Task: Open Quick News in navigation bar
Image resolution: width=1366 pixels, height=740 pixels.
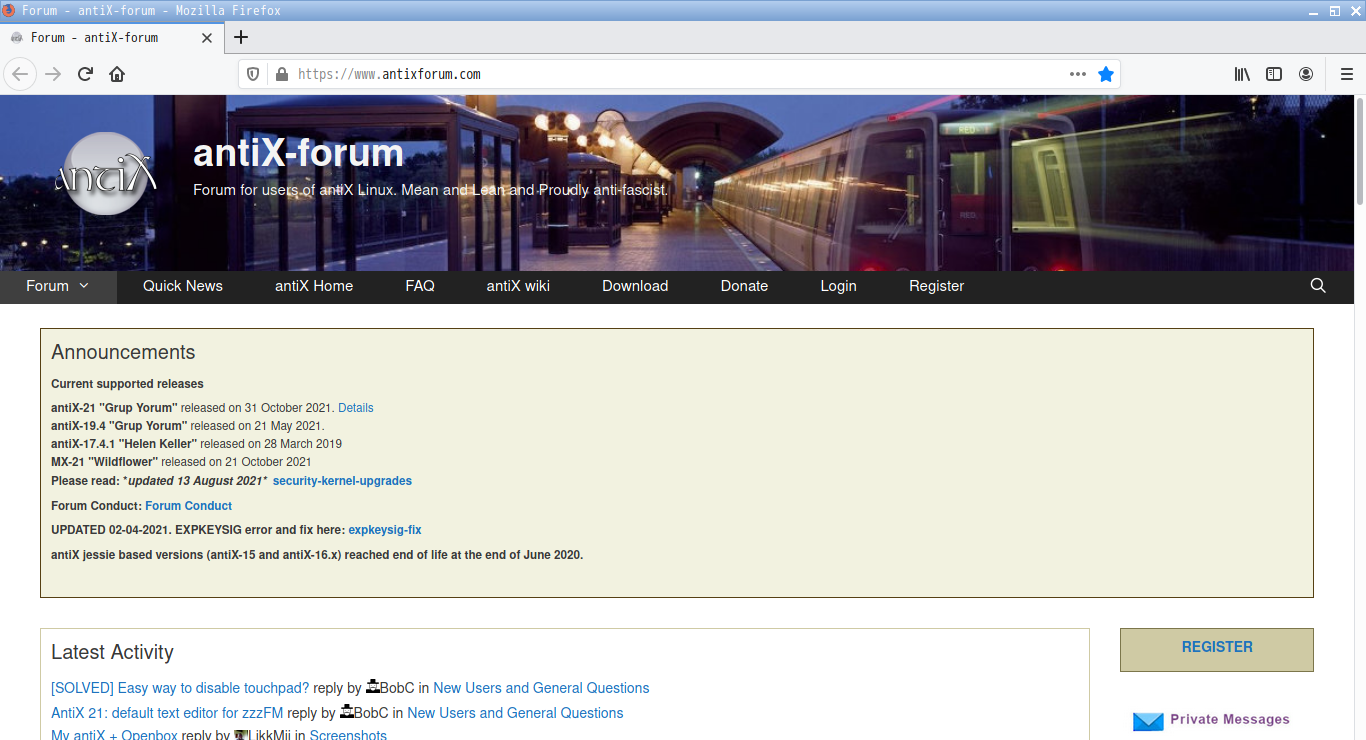Action: (183, 286)
